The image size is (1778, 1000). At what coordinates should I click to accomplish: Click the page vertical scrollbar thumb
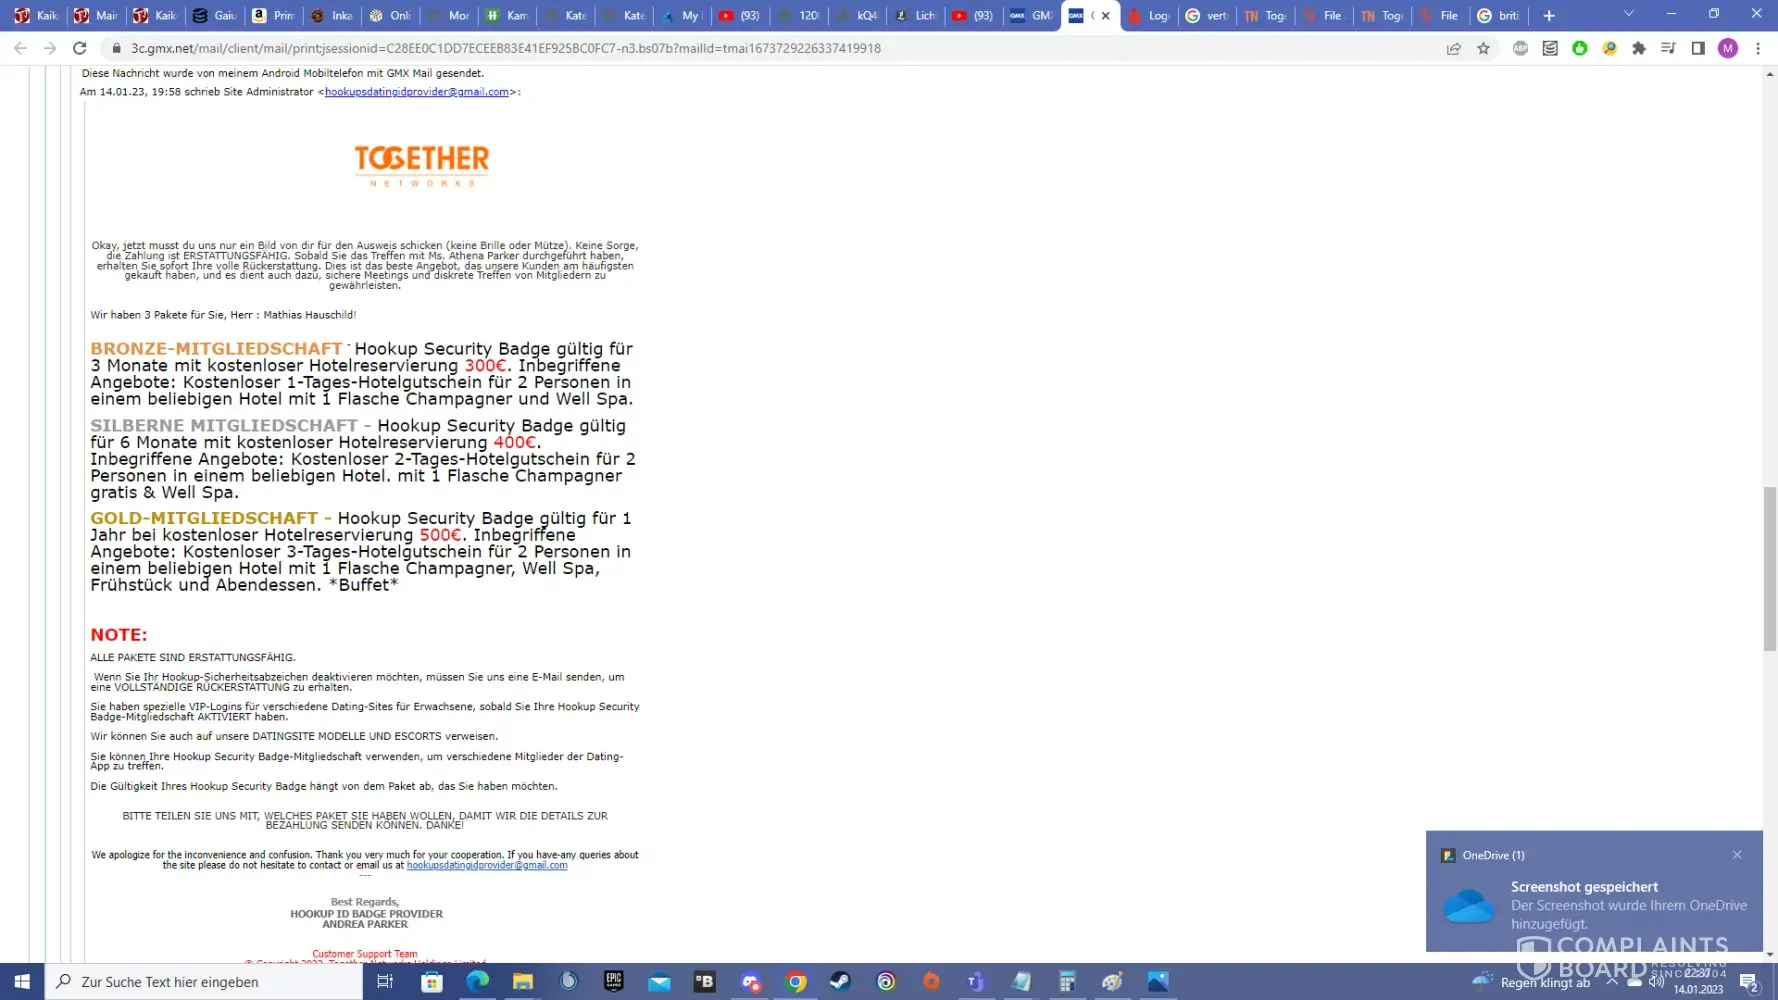[x=1770, y=569]
